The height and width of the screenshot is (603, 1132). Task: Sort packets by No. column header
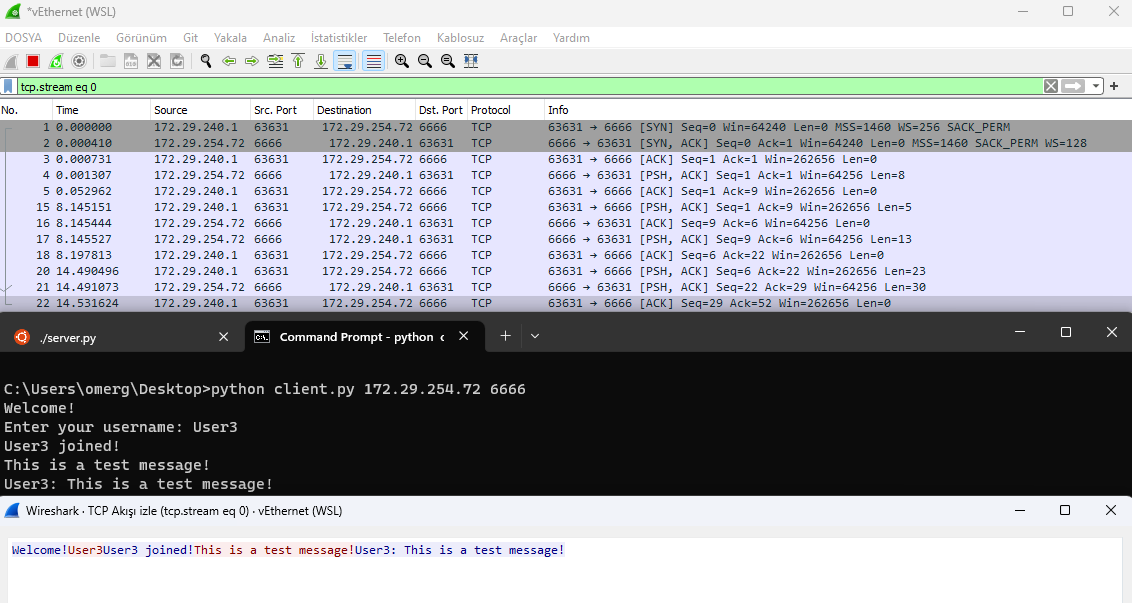click(x=26, y=110)
